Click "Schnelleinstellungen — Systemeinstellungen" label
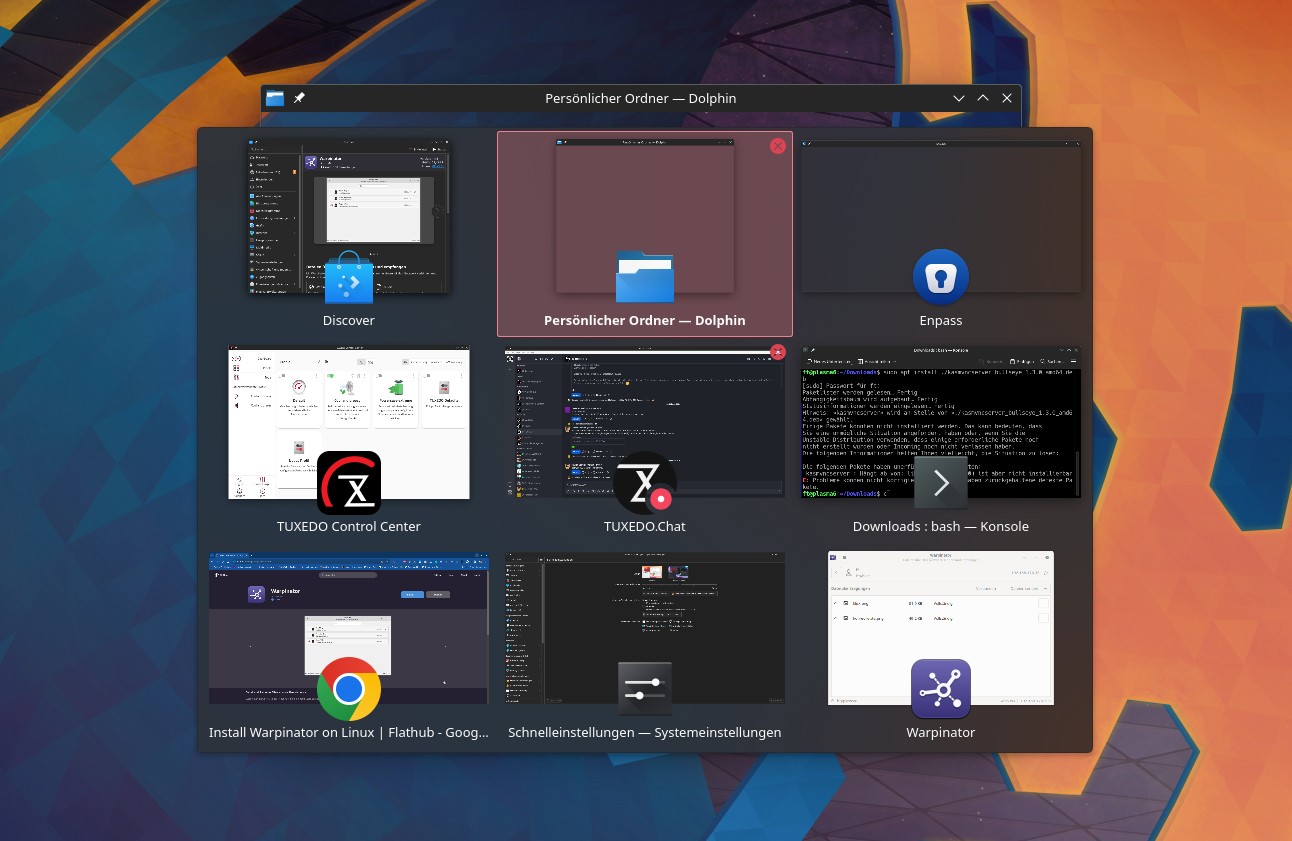 pyautogui.click(x=645, y=733)
